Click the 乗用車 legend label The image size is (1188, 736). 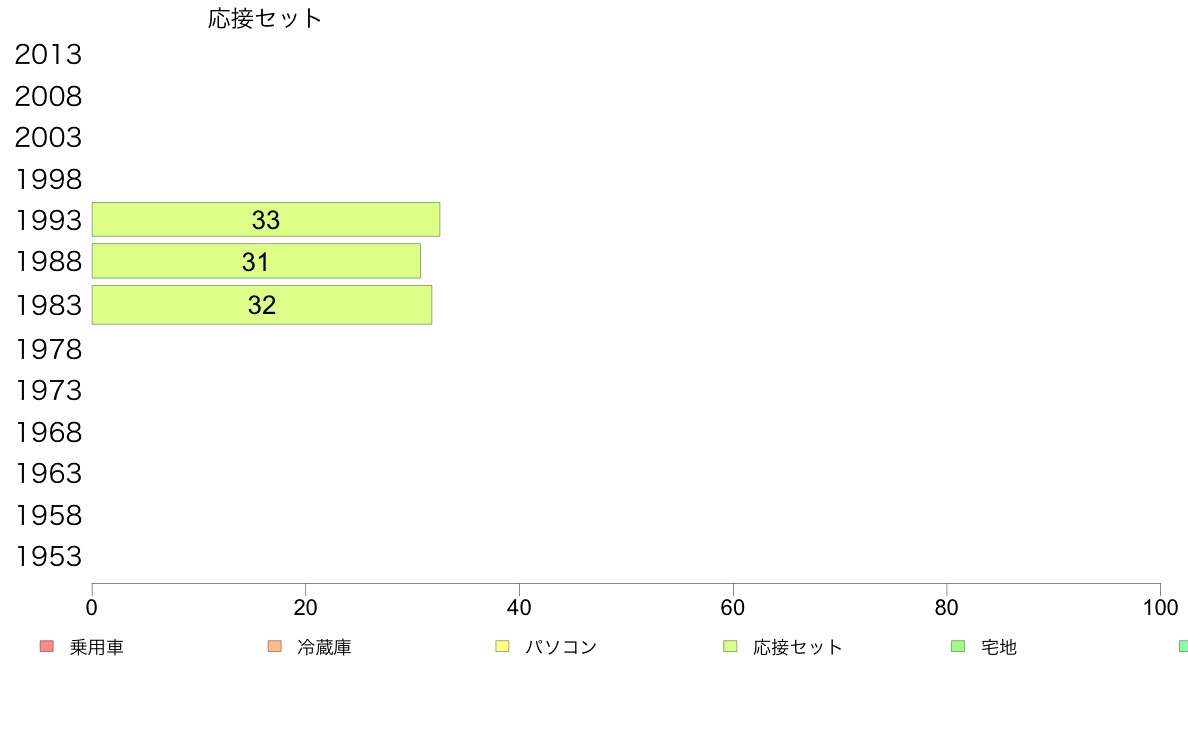coord(96,647)
